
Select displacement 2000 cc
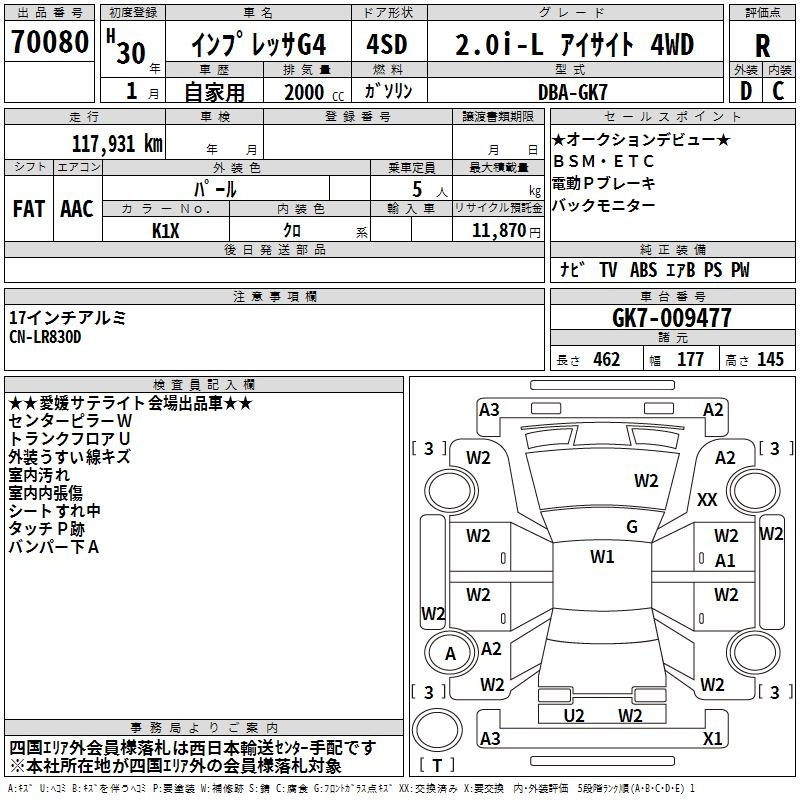pyautogui.click(x=314, y=92)
